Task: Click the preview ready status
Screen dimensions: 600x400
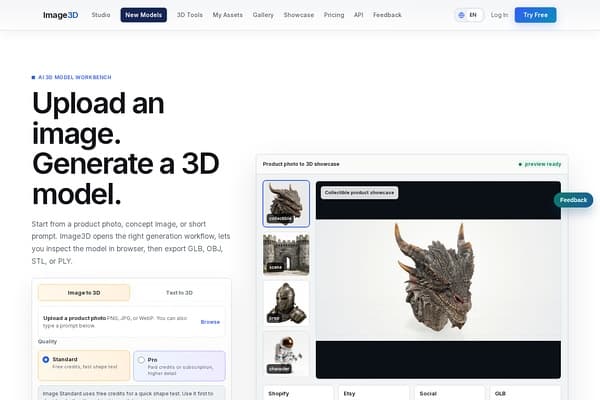Action: 540,164
